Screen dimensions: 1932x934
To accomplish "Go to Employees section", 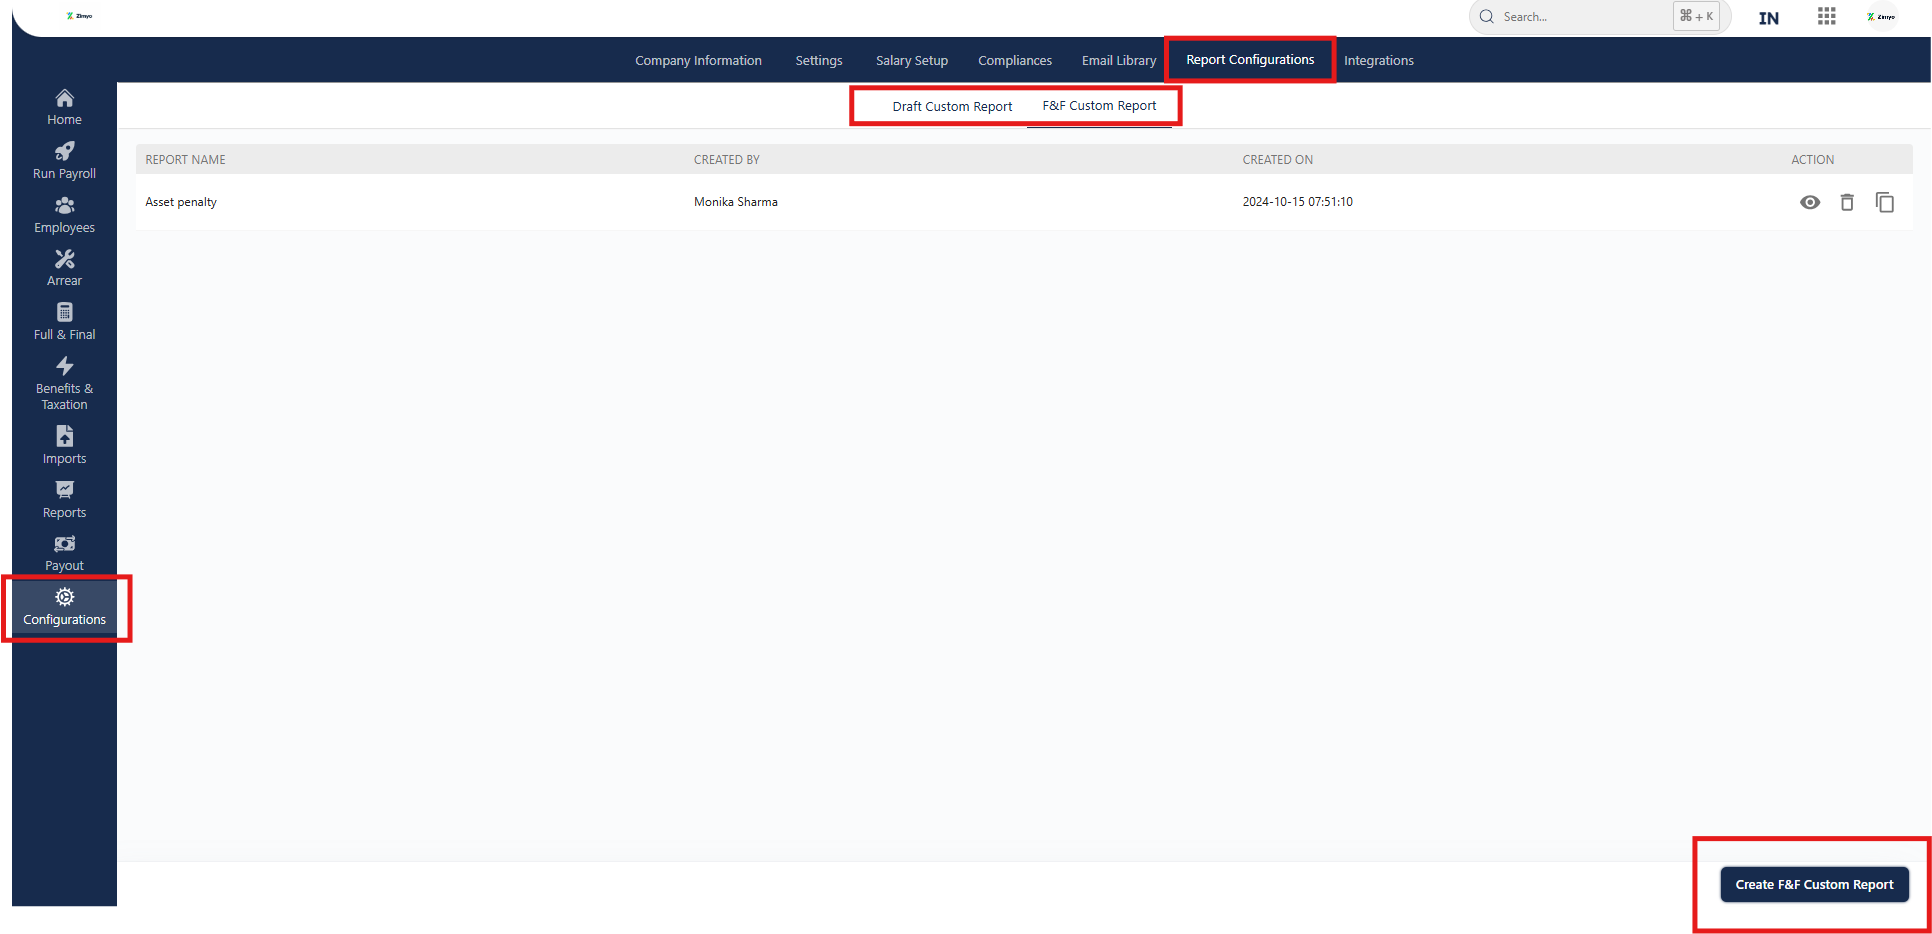I will click(64, 214).
